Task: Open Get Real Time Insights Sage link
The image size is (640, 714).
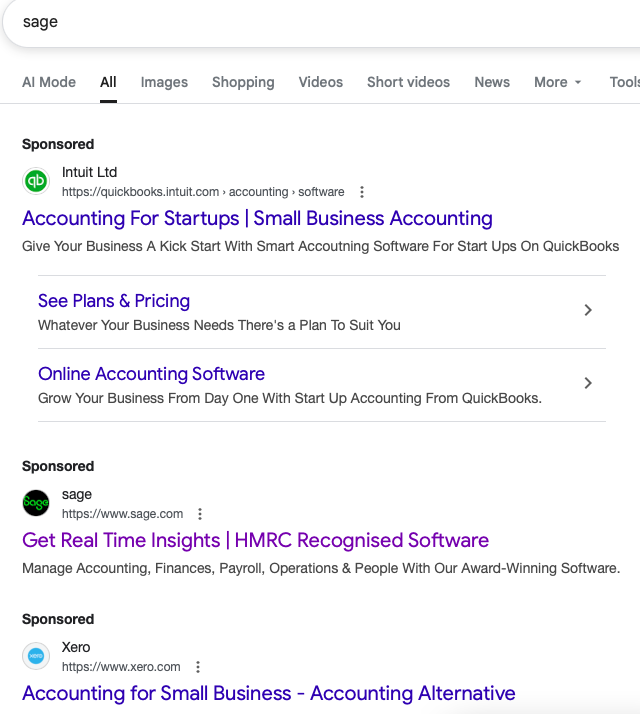Action: [x=255, y=540]
